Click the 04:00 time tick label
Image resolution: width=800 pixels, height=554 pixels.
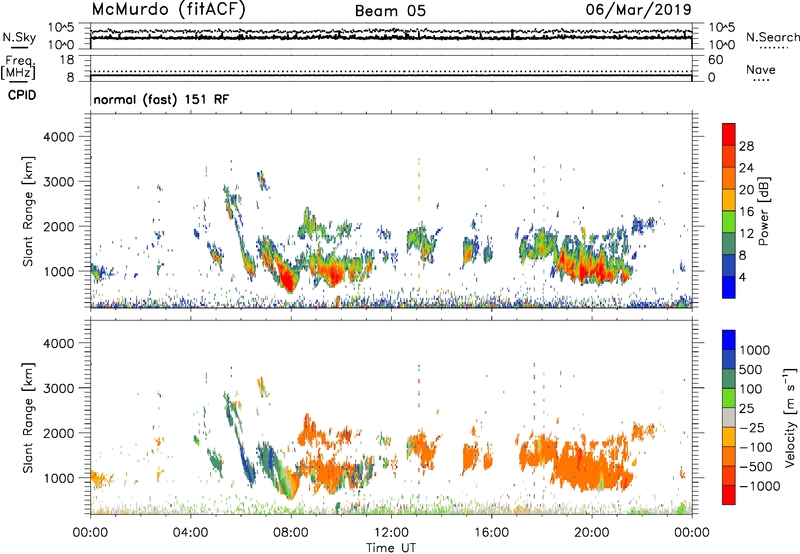point(190,533)
